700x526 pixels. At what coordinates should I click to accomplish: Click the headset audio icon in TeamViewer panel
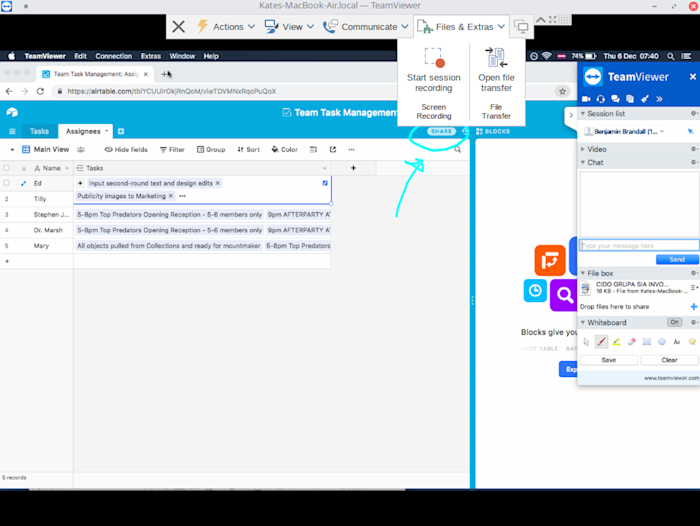point(600,99)
